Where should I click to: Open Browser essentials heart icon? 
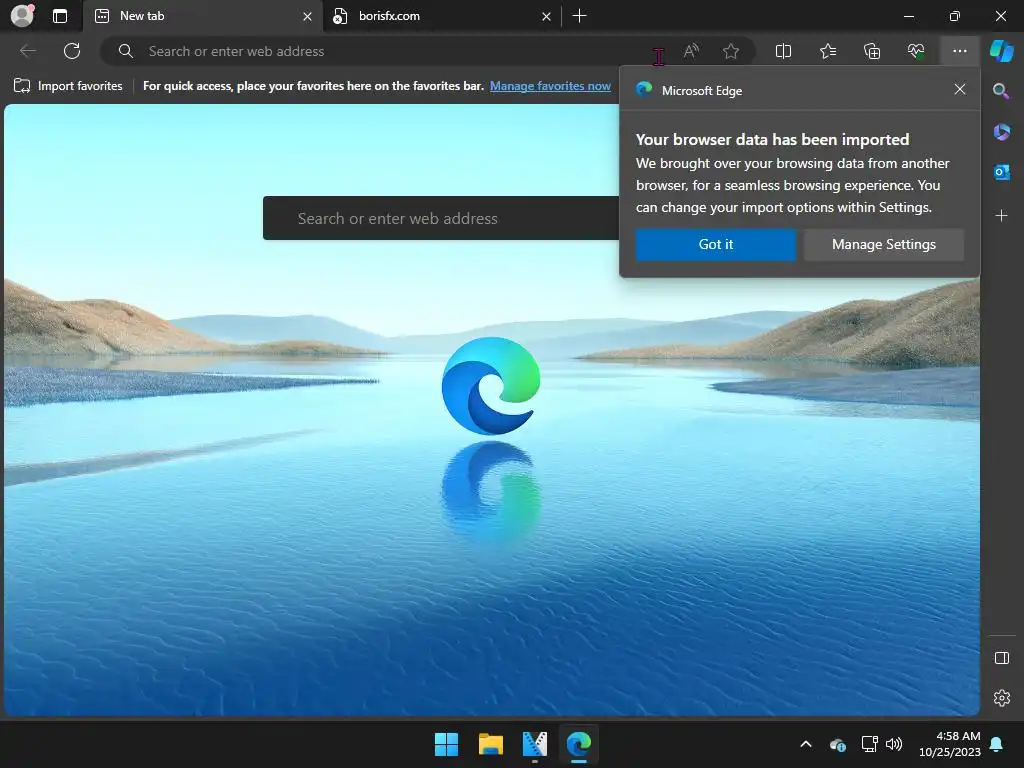click(x=916, y=51)
